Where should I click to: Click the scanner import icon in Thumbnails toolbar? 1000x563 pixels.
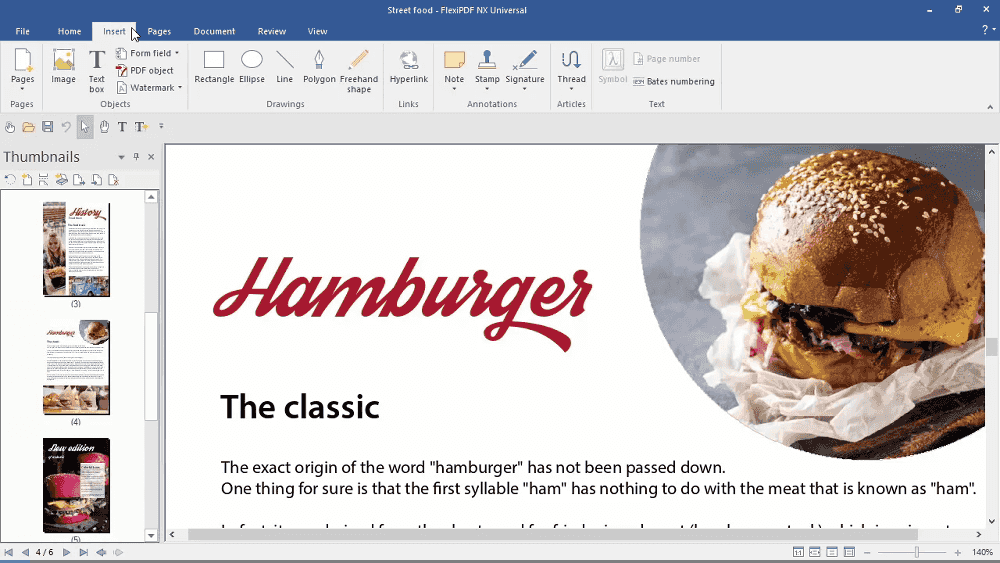coord(61,180)
